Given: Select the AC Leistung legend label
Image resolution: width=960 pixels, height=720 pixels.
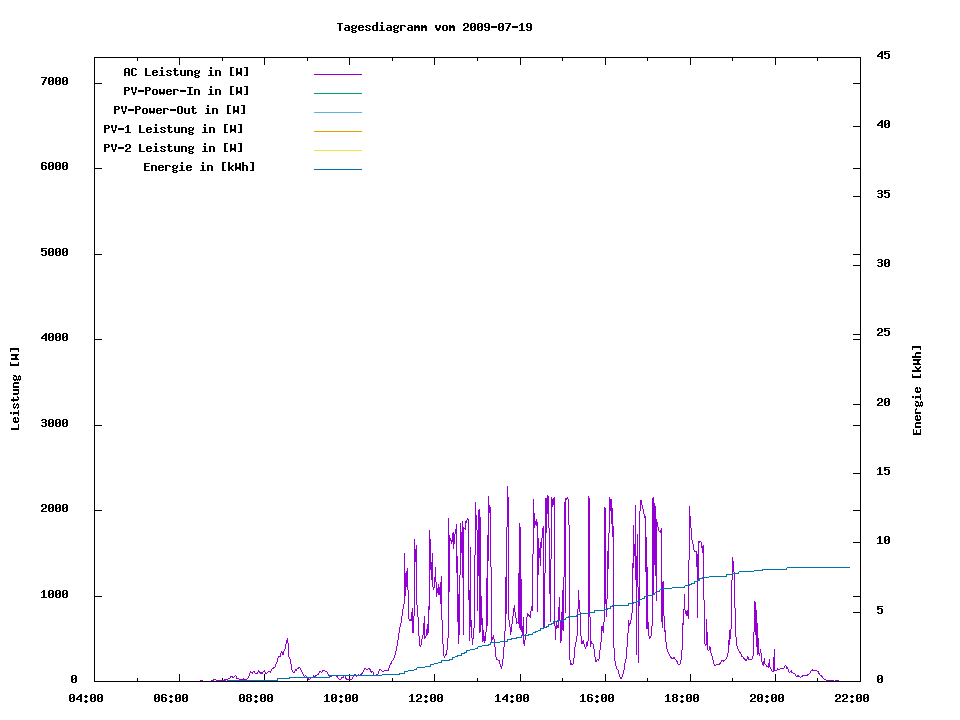Looking at the screenshot, I should pos(186,72).
